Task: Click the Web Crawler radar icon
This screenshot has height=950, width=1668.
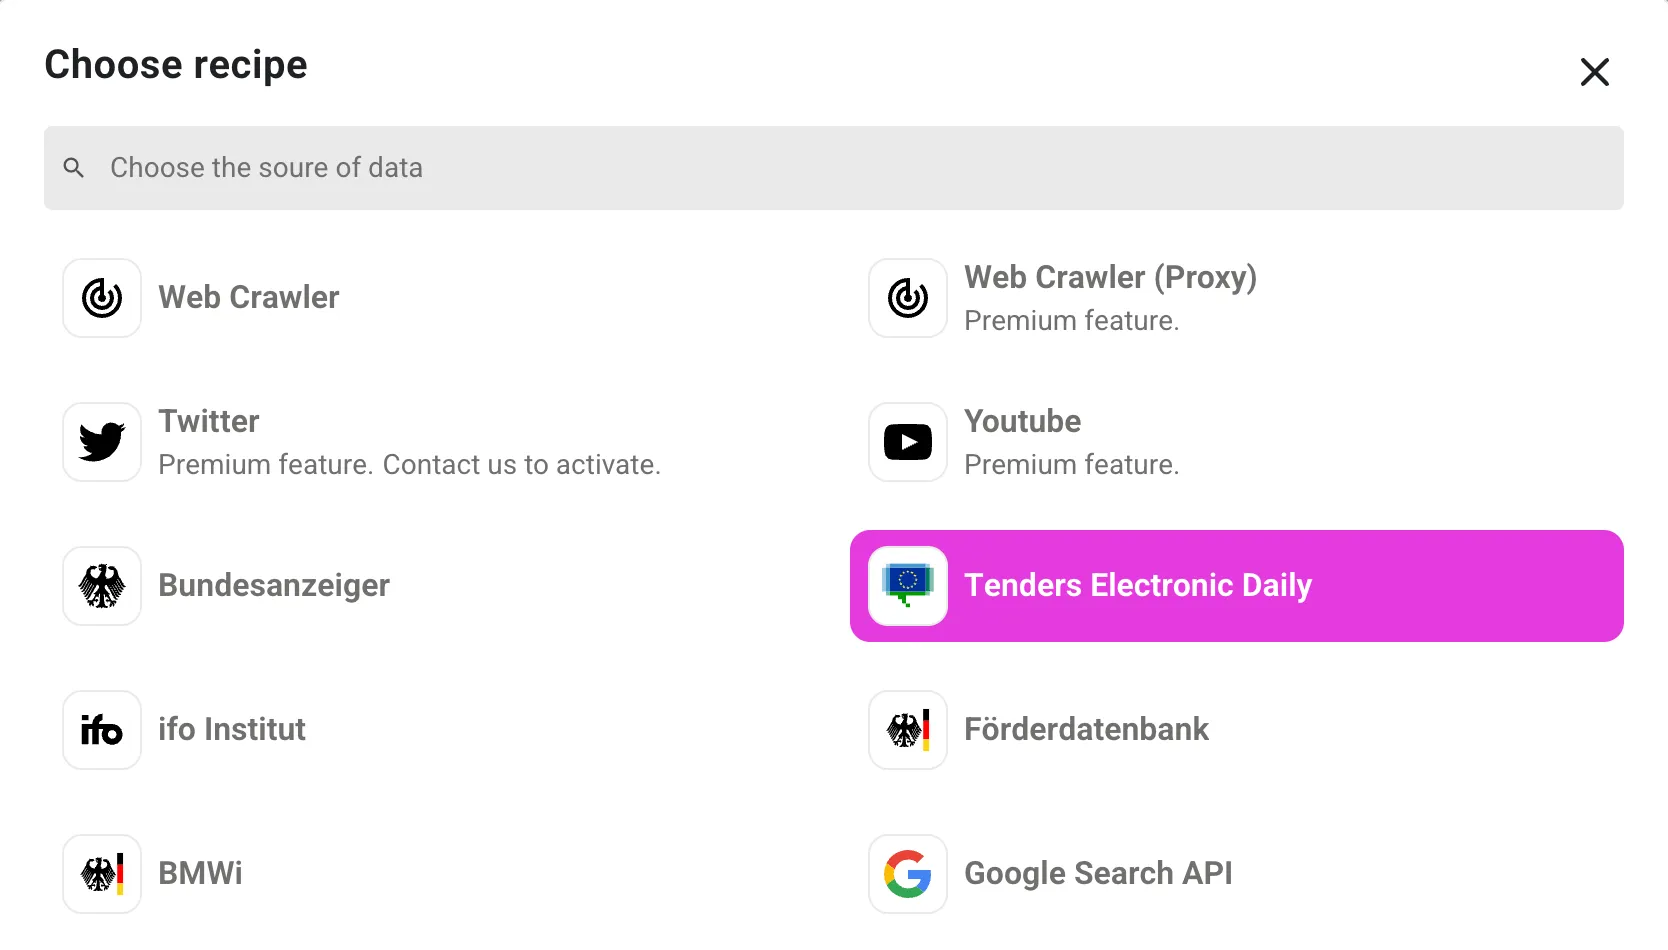Action: click(x=102, y=298)
